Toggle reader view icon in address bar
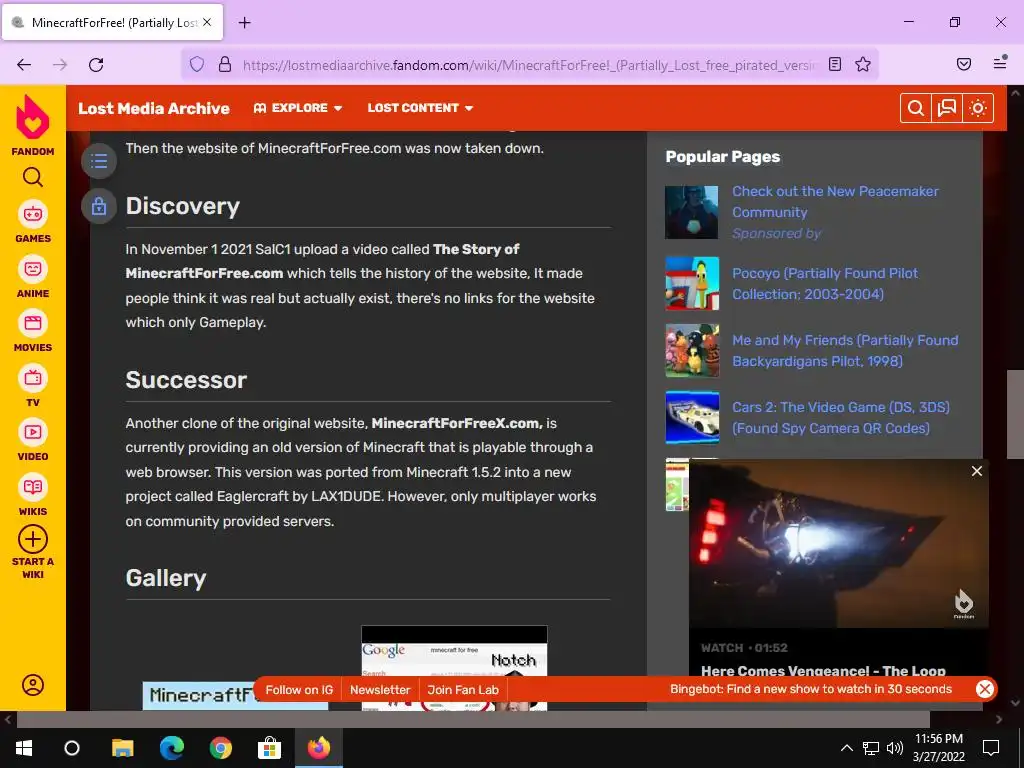 pos(835,64)
